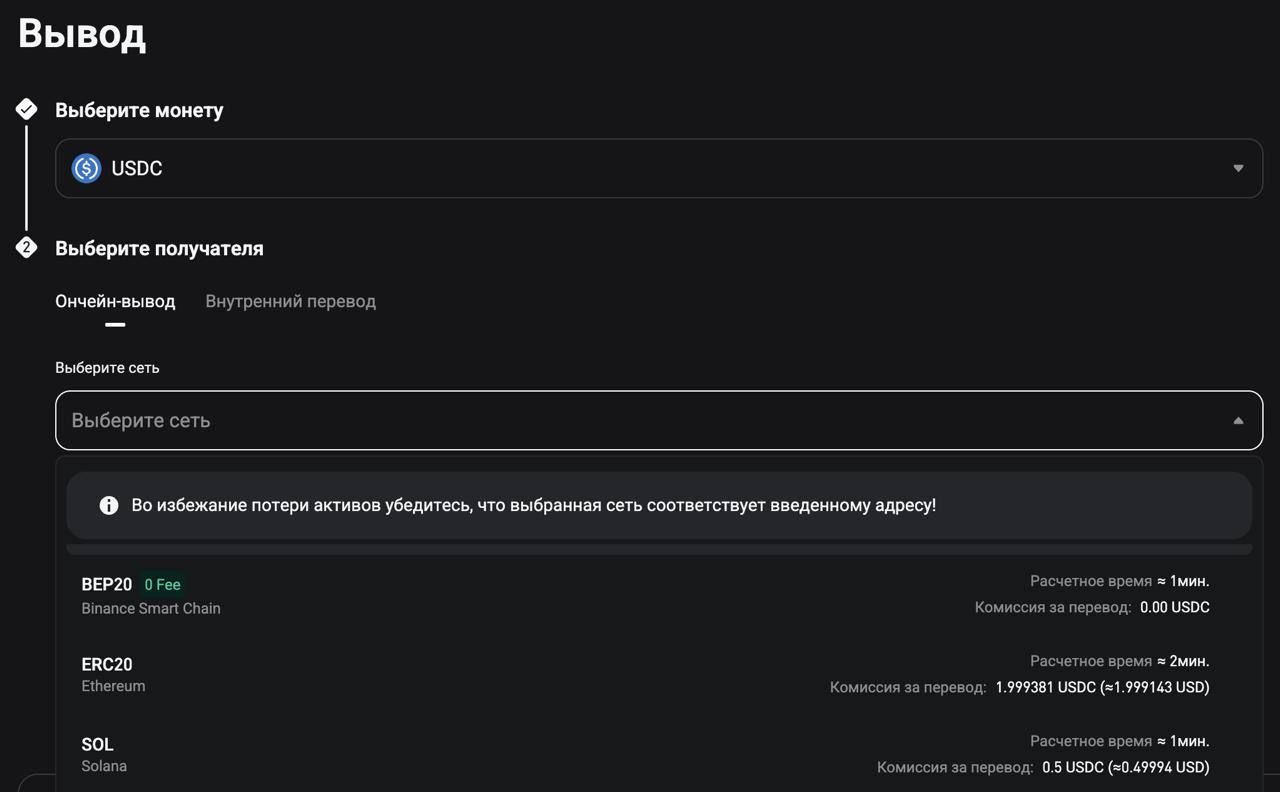Click the small Выберите сеть field label
Image resolution: width=1280 pixels, height=792 pixels.
[107, 367]
